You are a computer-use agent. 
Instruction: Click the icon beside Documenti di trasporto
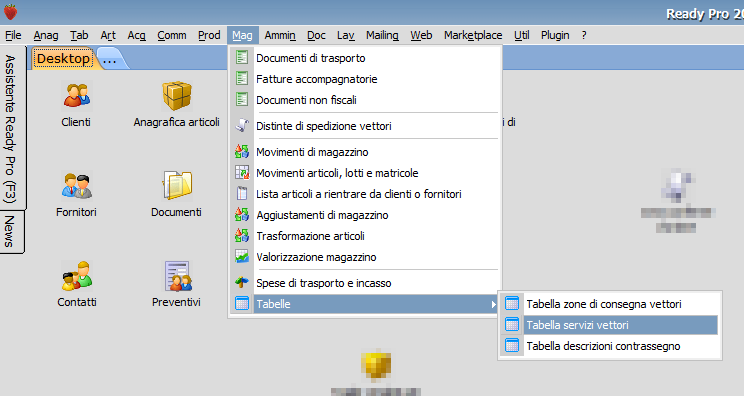tap(242, 58)
